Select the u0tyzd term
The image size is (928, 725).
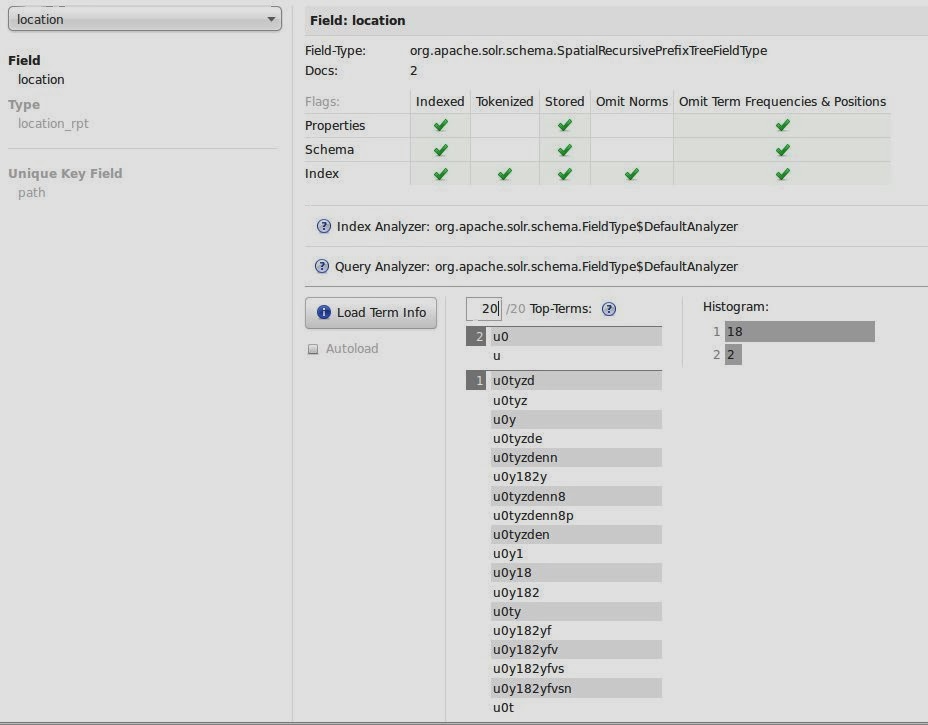[x=513, y=381]
